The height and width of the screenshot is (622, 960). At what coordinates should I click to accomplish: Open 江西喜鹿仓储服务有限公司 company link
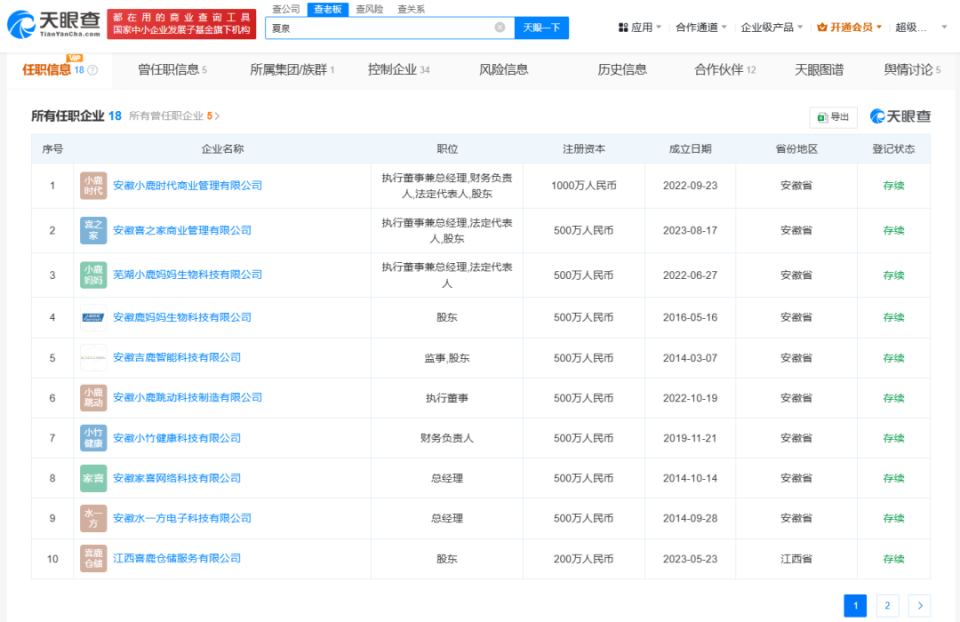175,558
